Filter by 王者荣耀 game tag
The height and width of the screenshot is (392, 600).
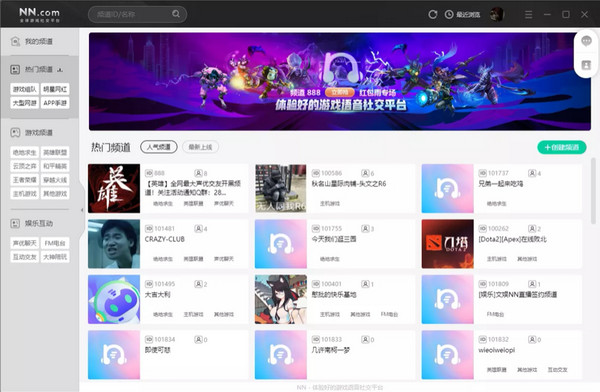(x=24, y=180)
